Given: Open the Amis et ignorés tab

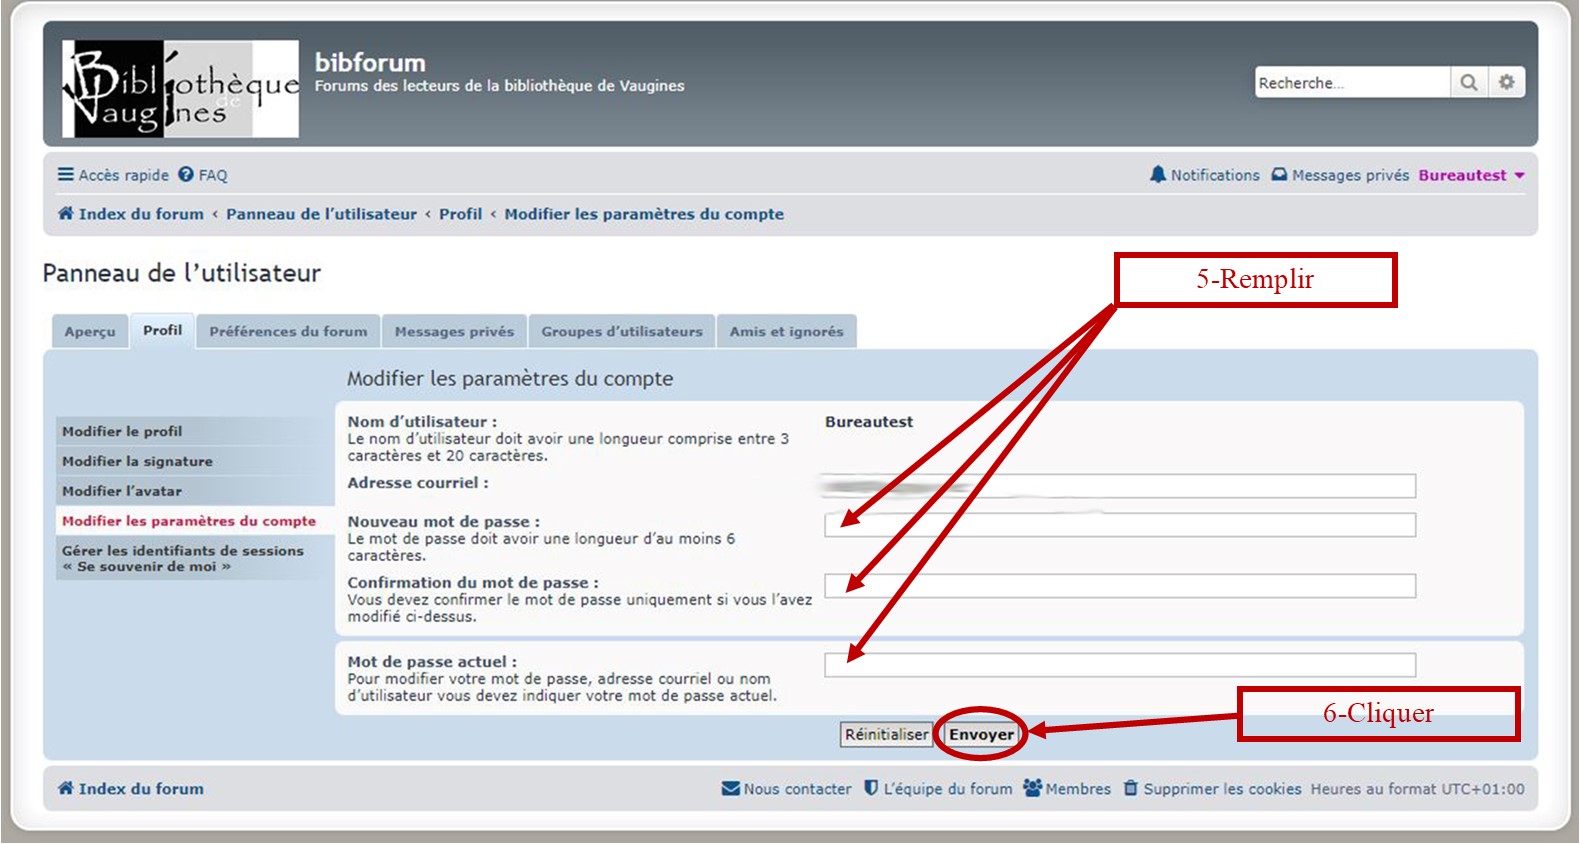Looking at the screenshot, I should tap(786, 332).
